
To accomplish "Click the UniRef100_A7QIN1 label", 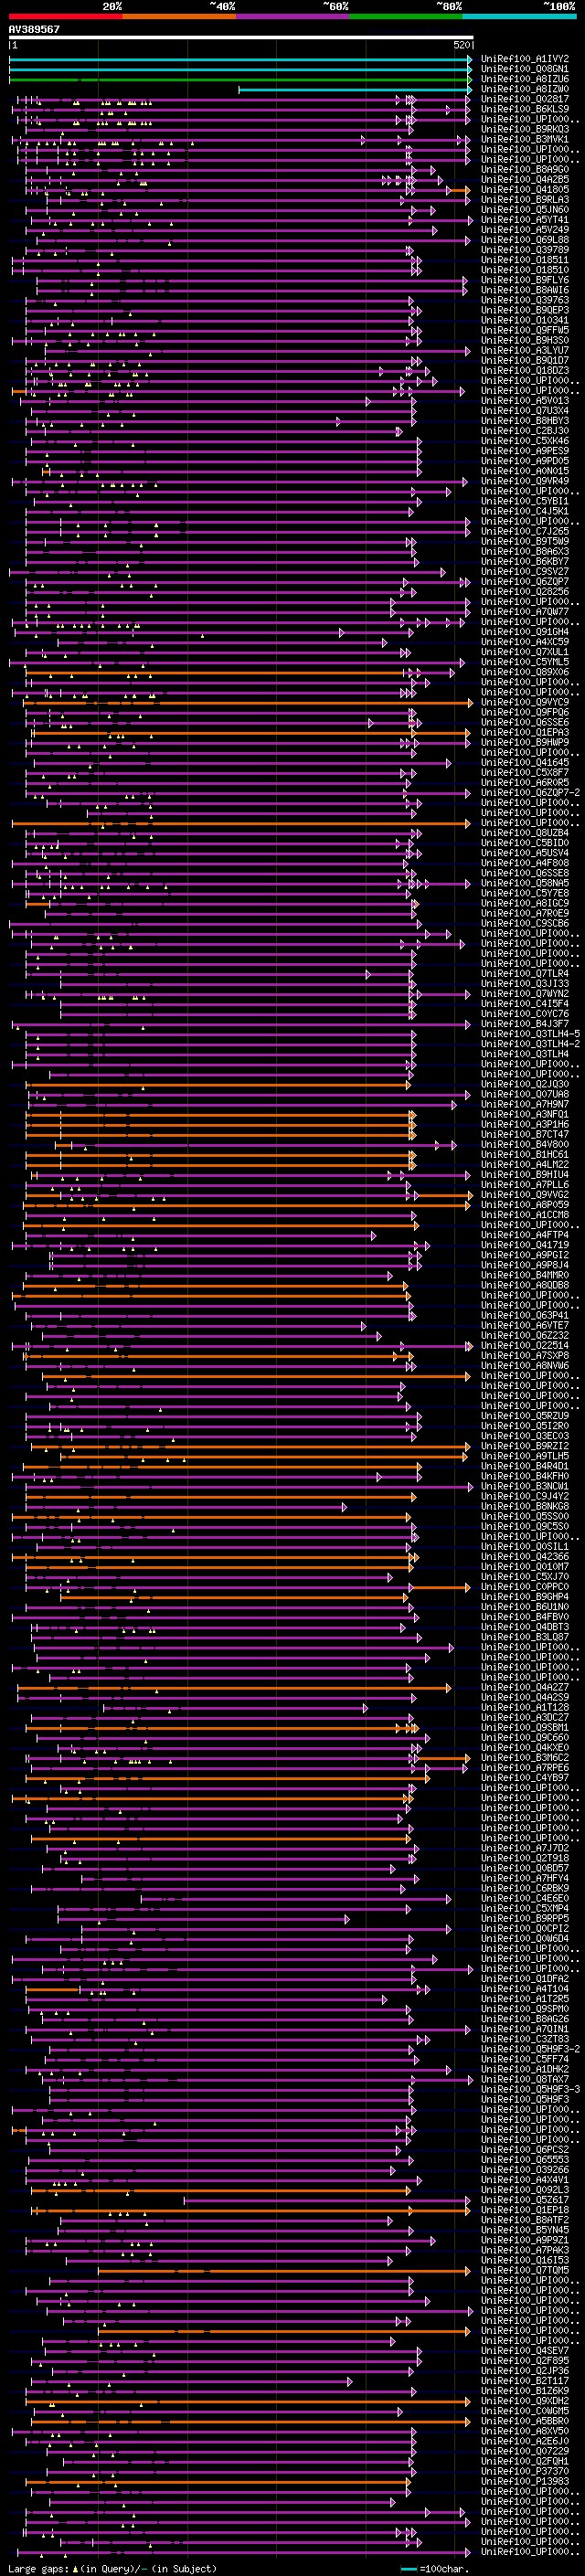I will pos(525,2029).
